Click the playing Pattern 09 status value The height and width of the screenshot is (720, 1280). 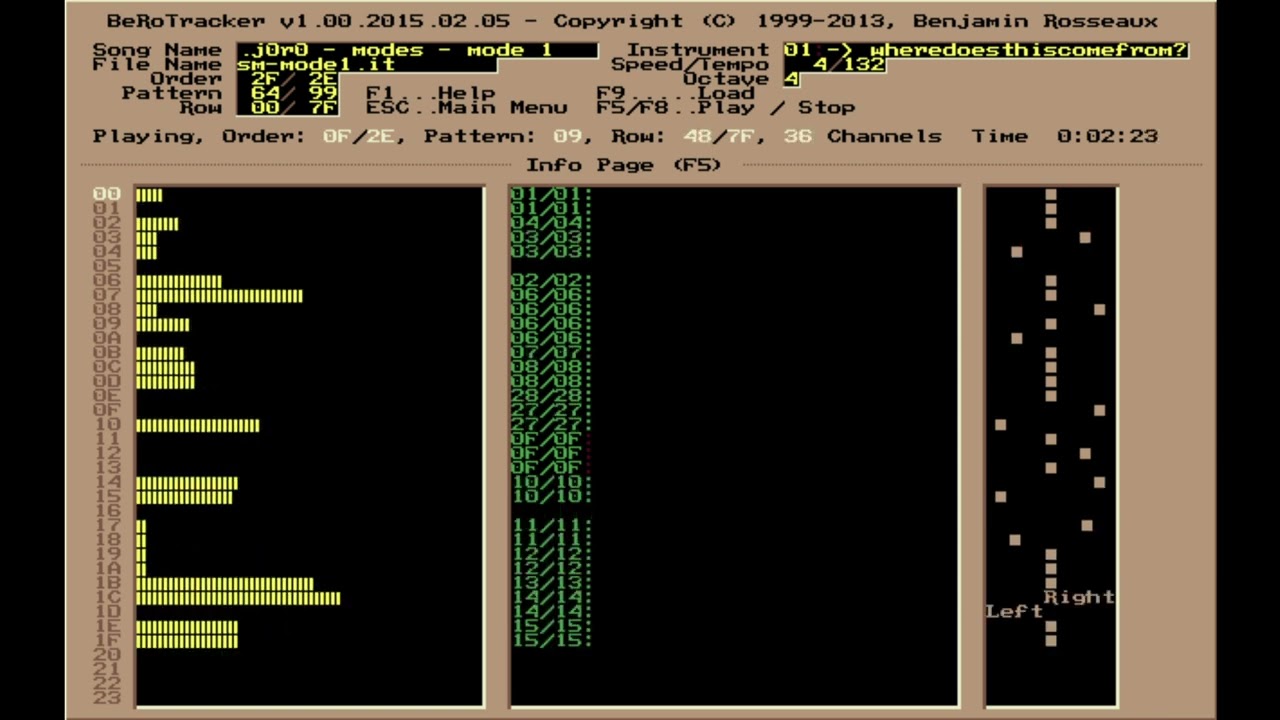[x=567, y=136]
